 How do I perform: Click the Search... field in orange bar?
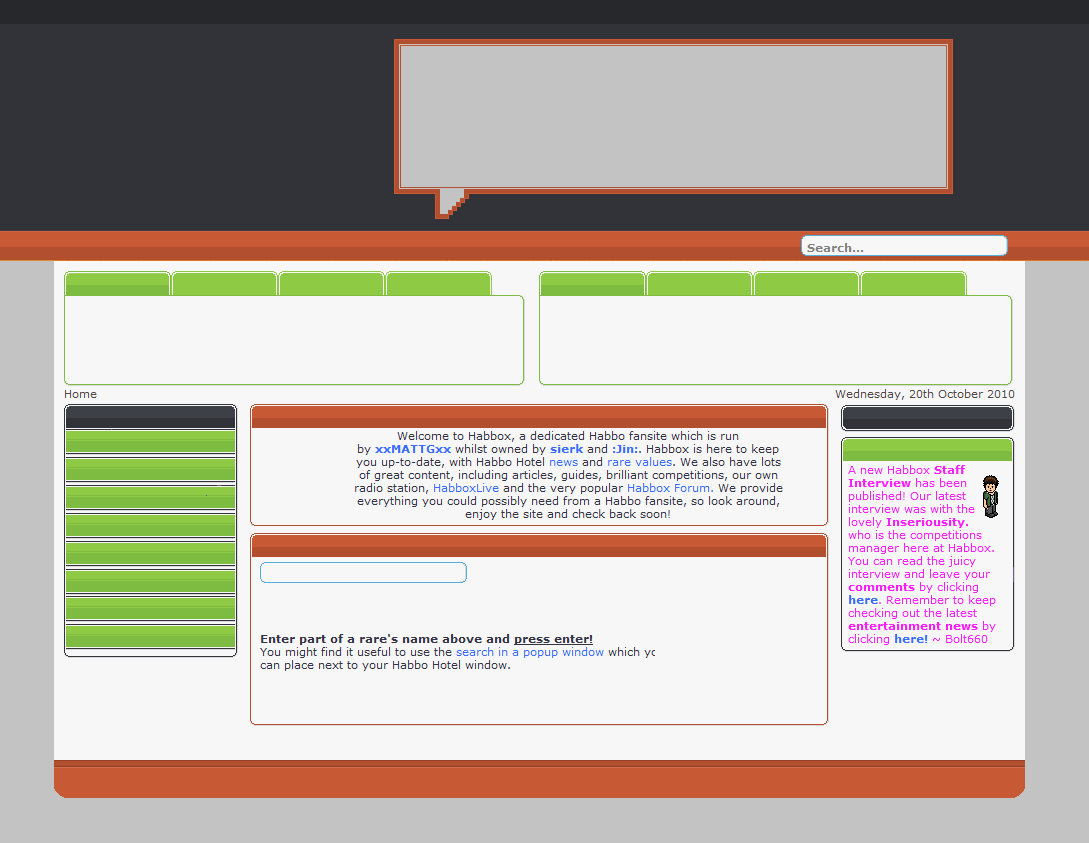pos(903,247)
